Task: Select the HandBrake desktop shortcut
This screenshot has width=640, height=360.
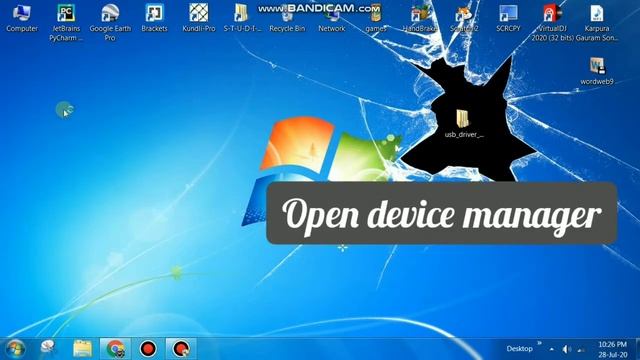Action: tap(420, 18)
